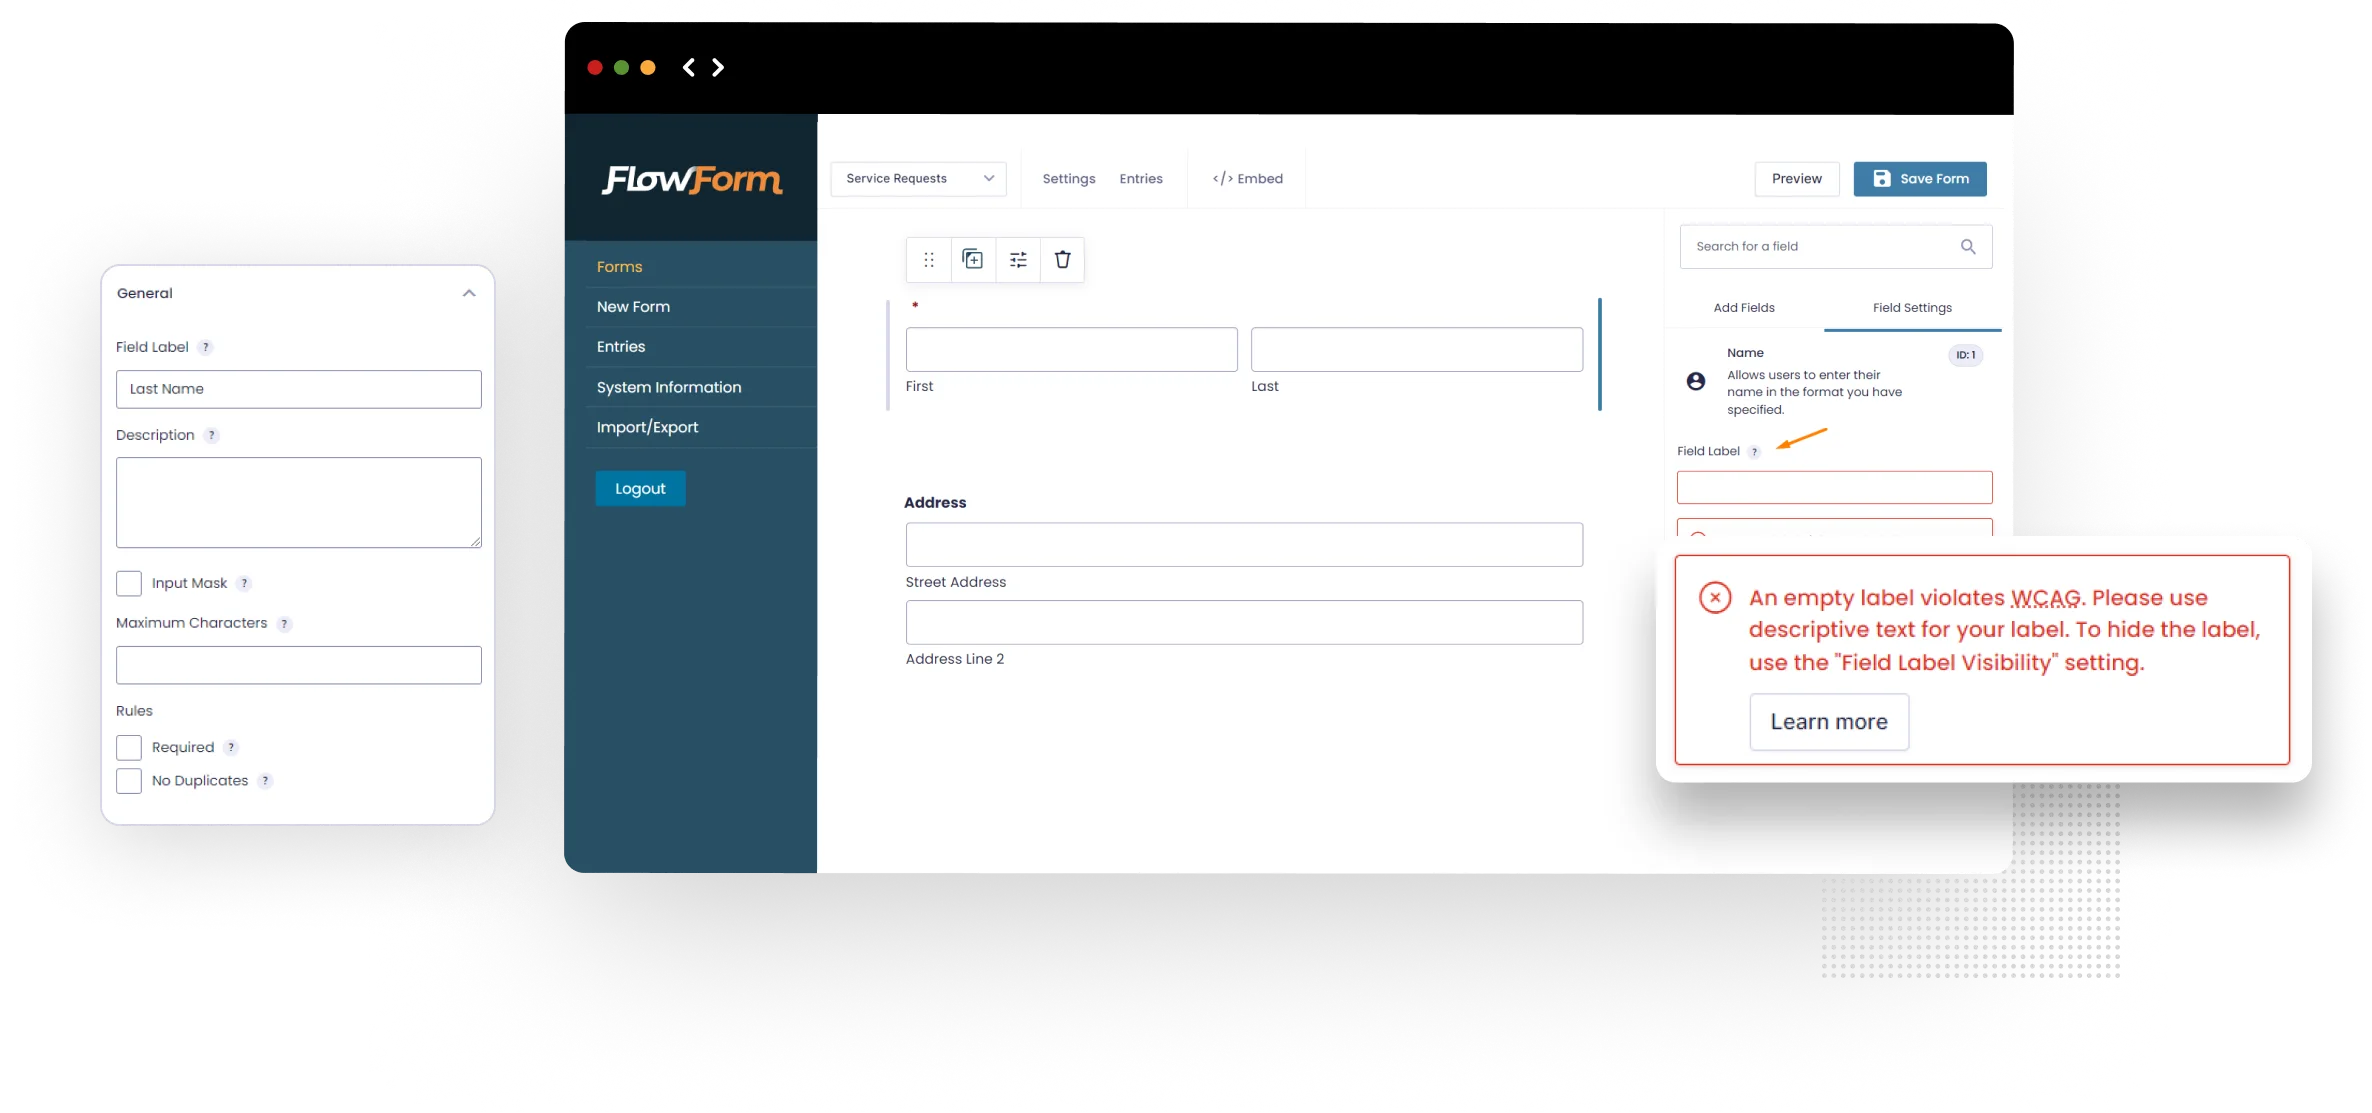Click the trash delete field icon
Screen dimensions: 2372x1113
pos(1062,260)
